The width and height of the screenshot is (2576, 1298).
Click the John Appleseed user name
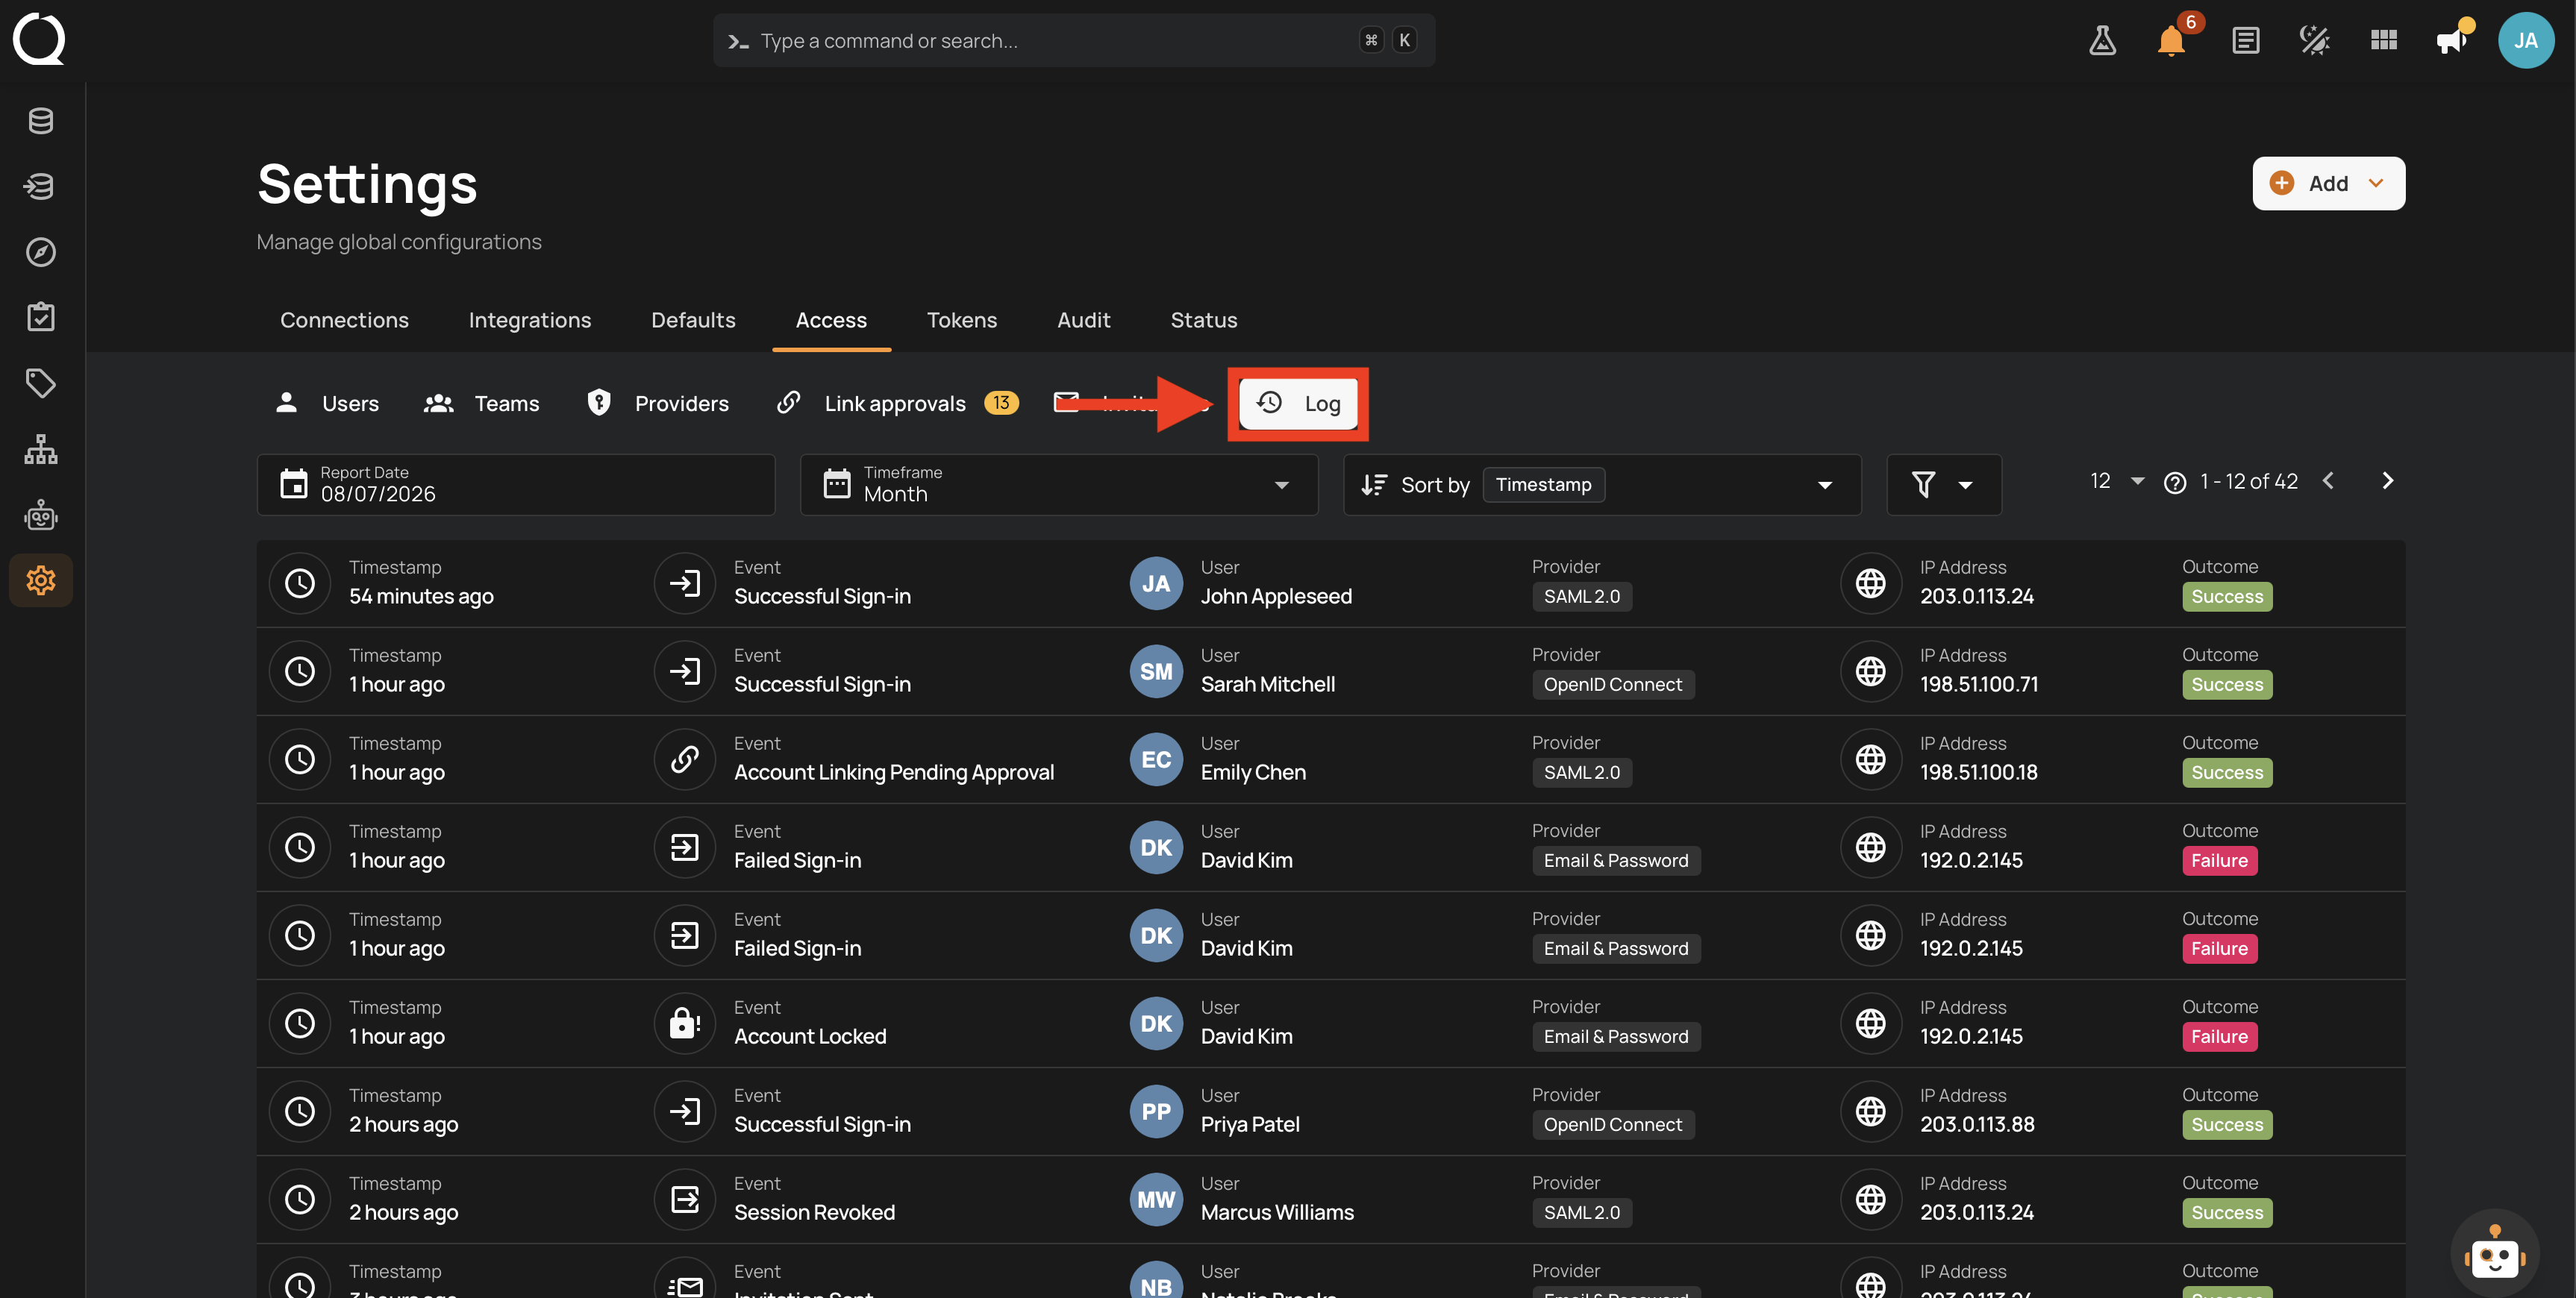[1276, 596]
